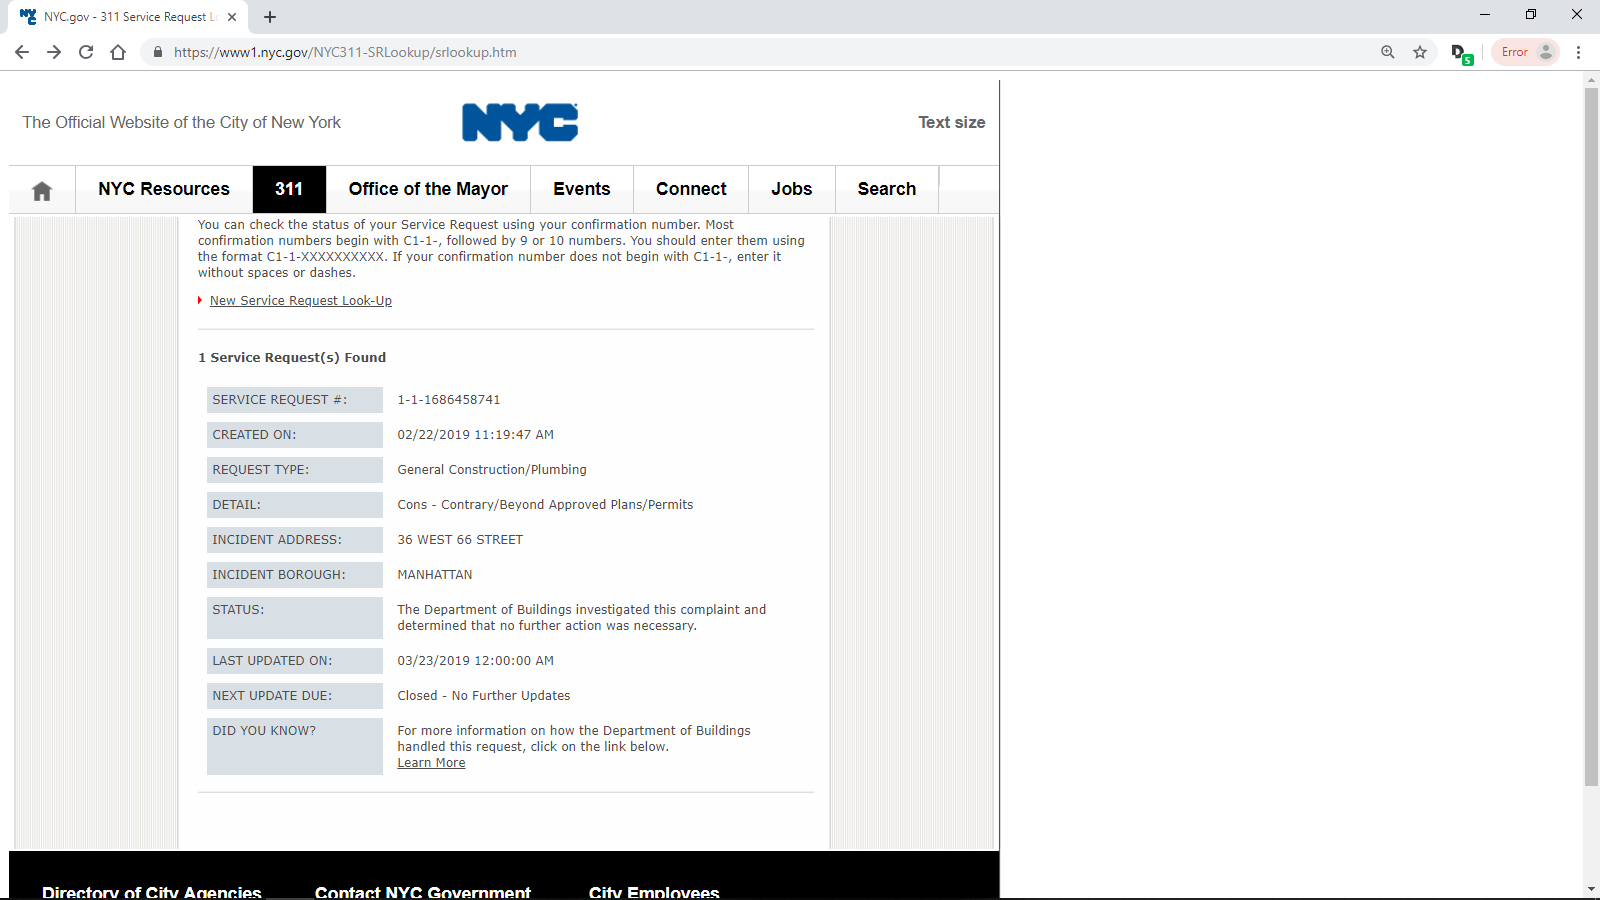Reload the current page
This screenshot has width=1600, height=900.
[86, 52]
